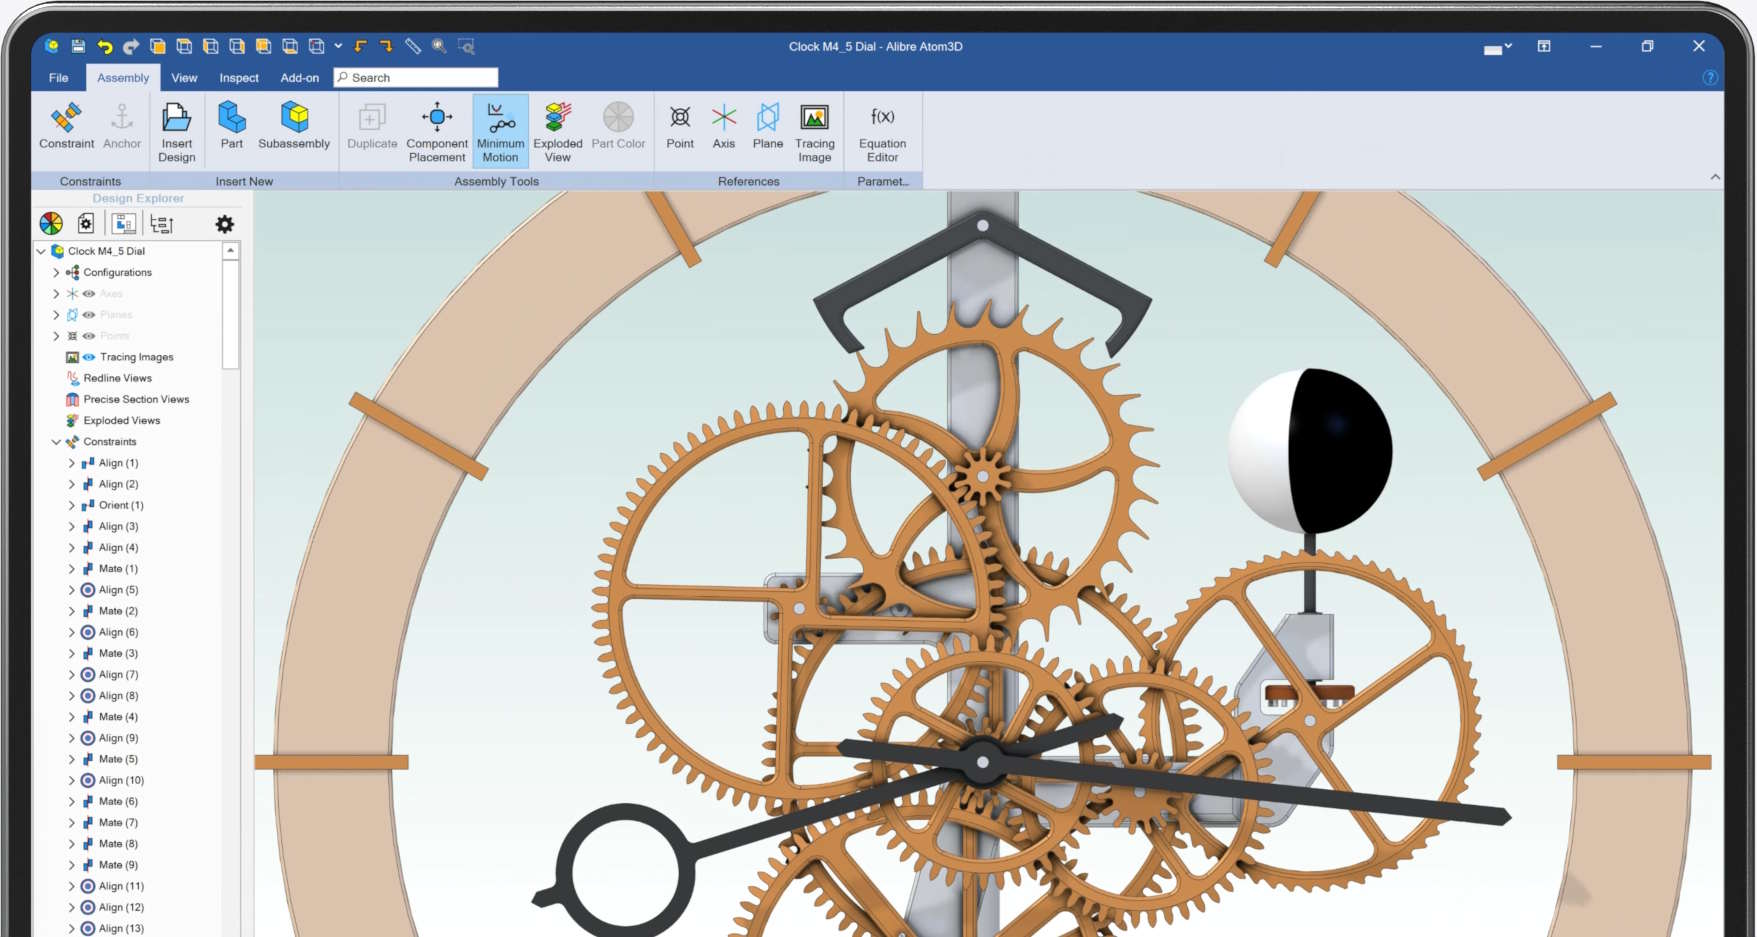Click the Subassembly insert icon
Viewport: 1757px width, 937px height.
(x=294, y=119)
